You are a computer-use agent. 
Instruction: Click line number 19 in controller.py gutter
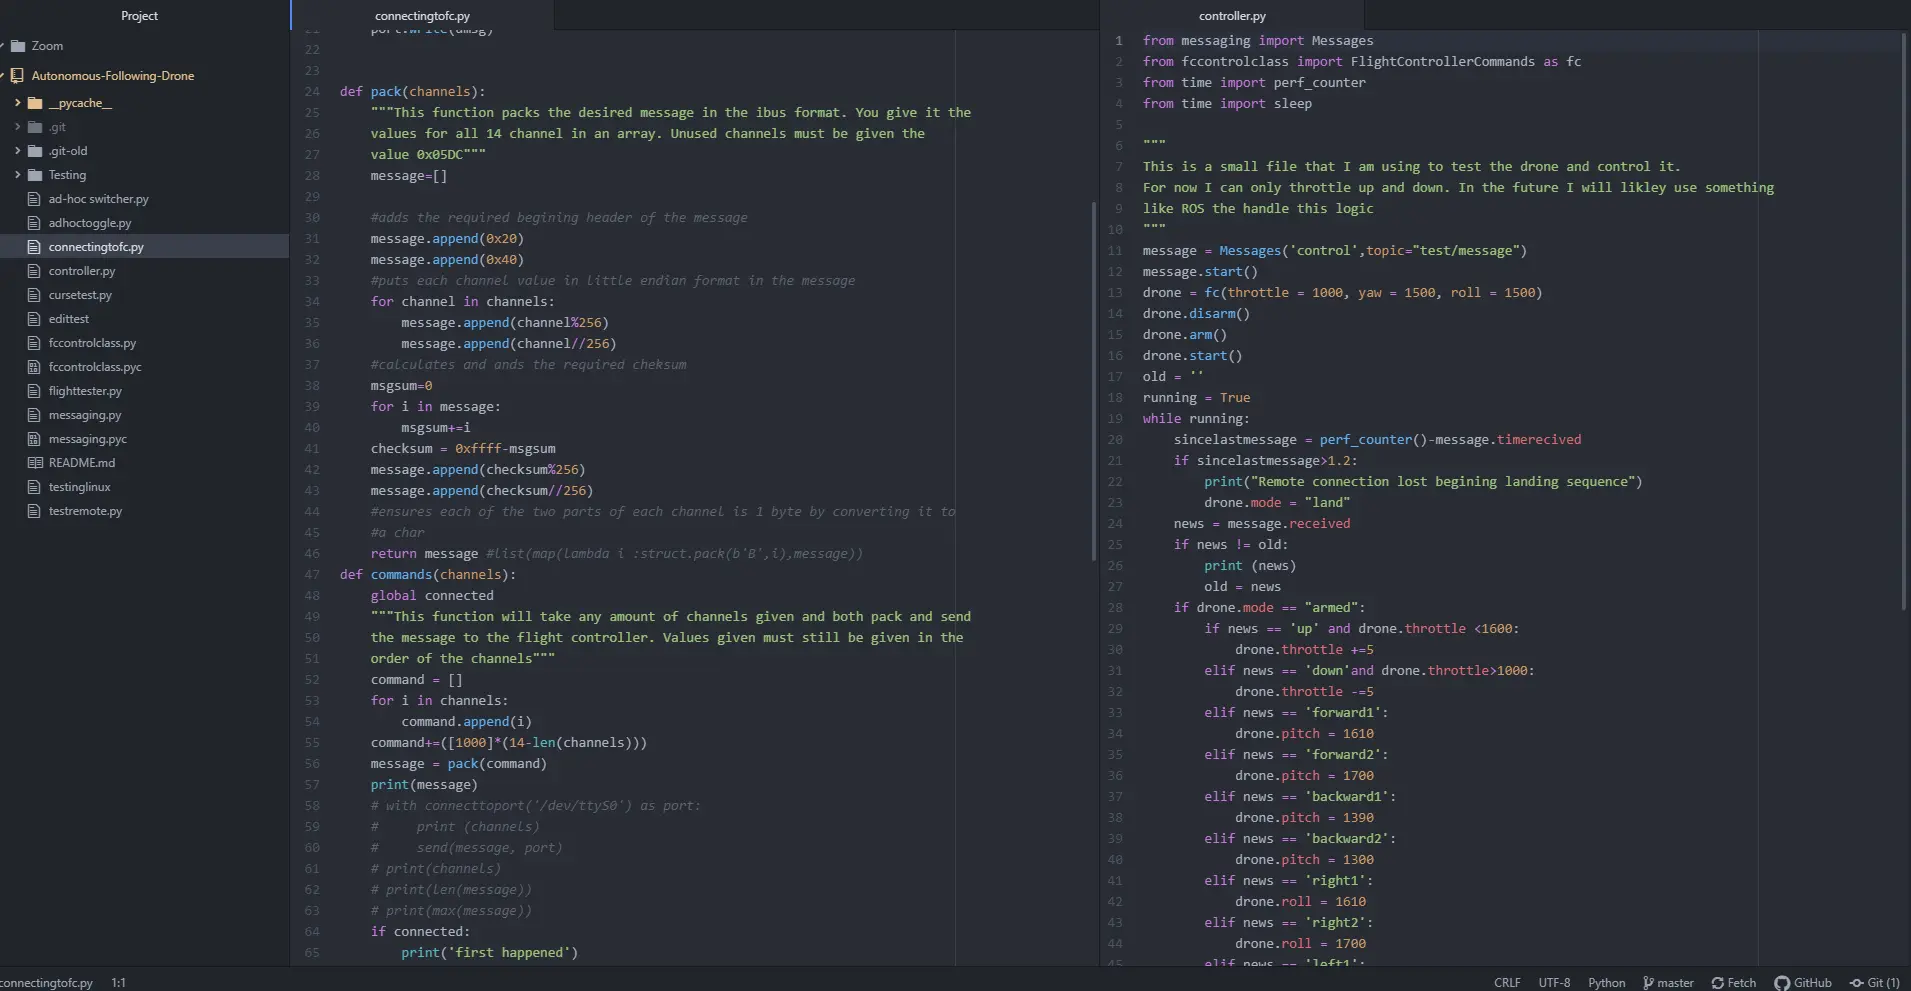tap(1115, 418)
